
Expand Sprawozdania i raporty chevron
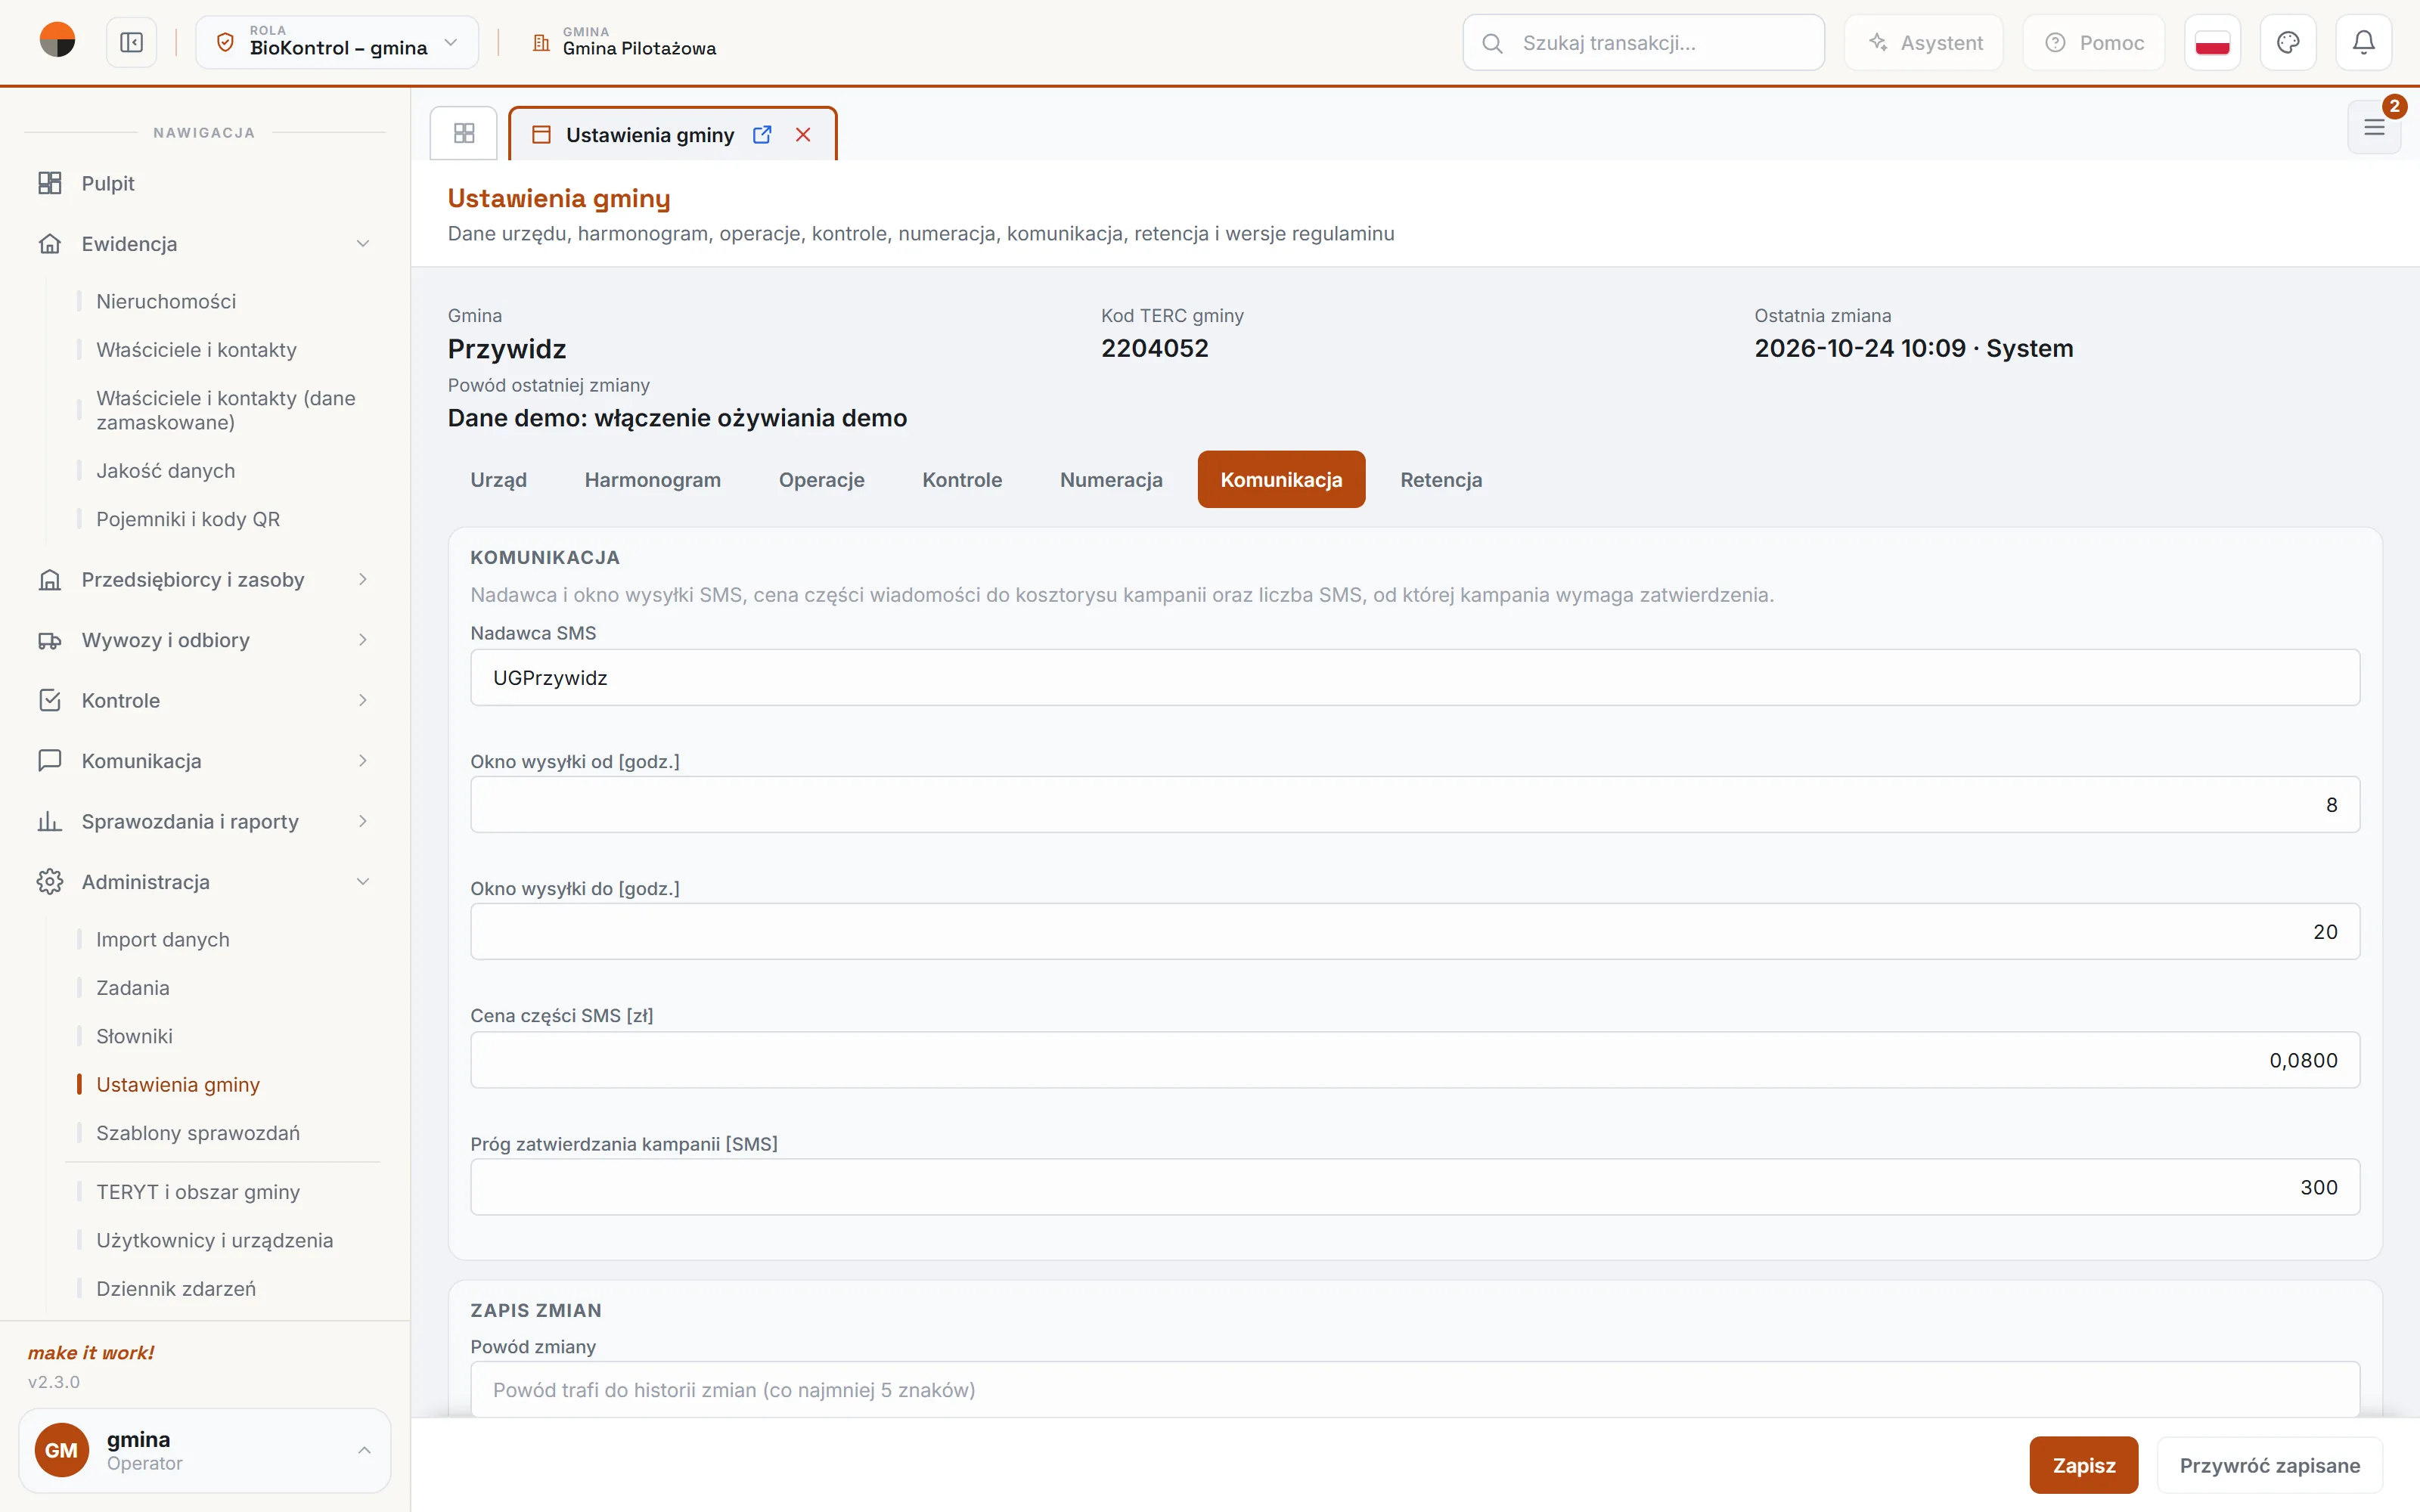click(363, 821)
